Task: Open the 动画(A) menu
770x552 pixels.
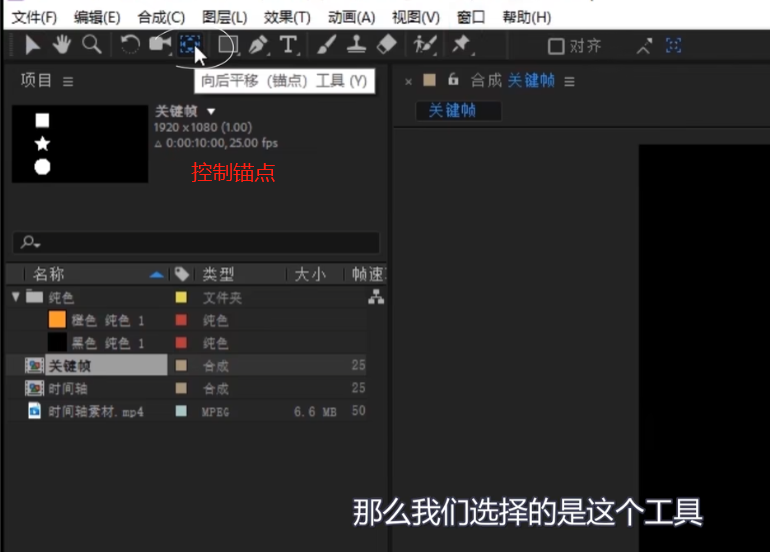Action: pyautogui.click(x=352, y=18)
